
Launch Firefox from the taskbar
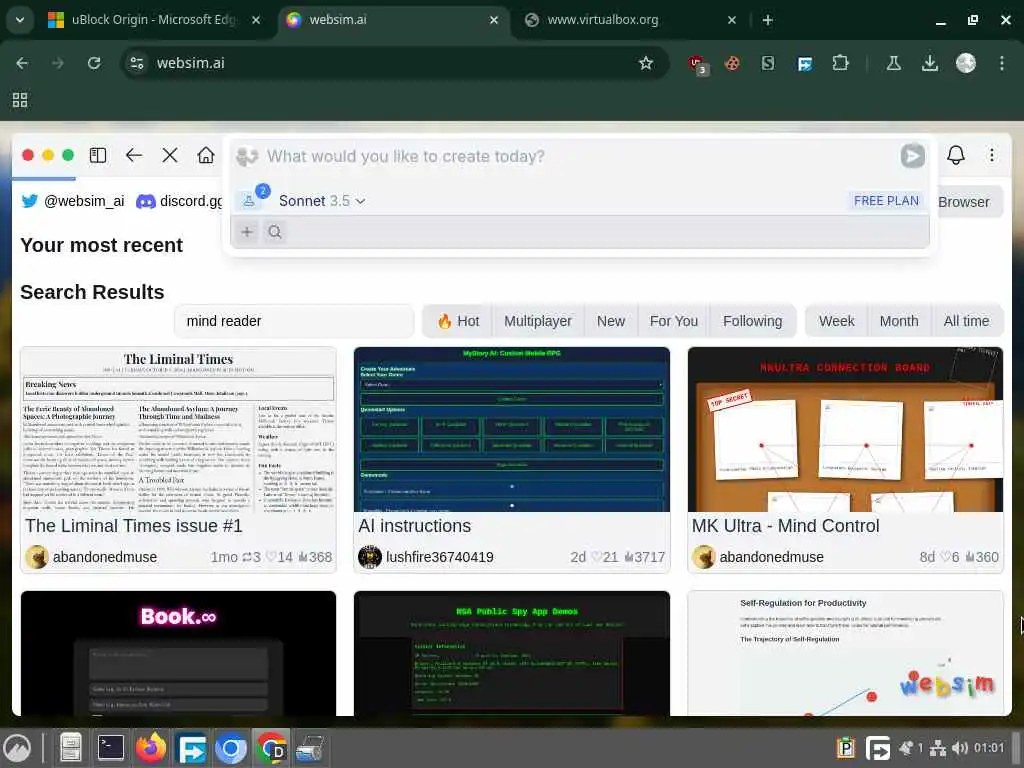(151, 748)
